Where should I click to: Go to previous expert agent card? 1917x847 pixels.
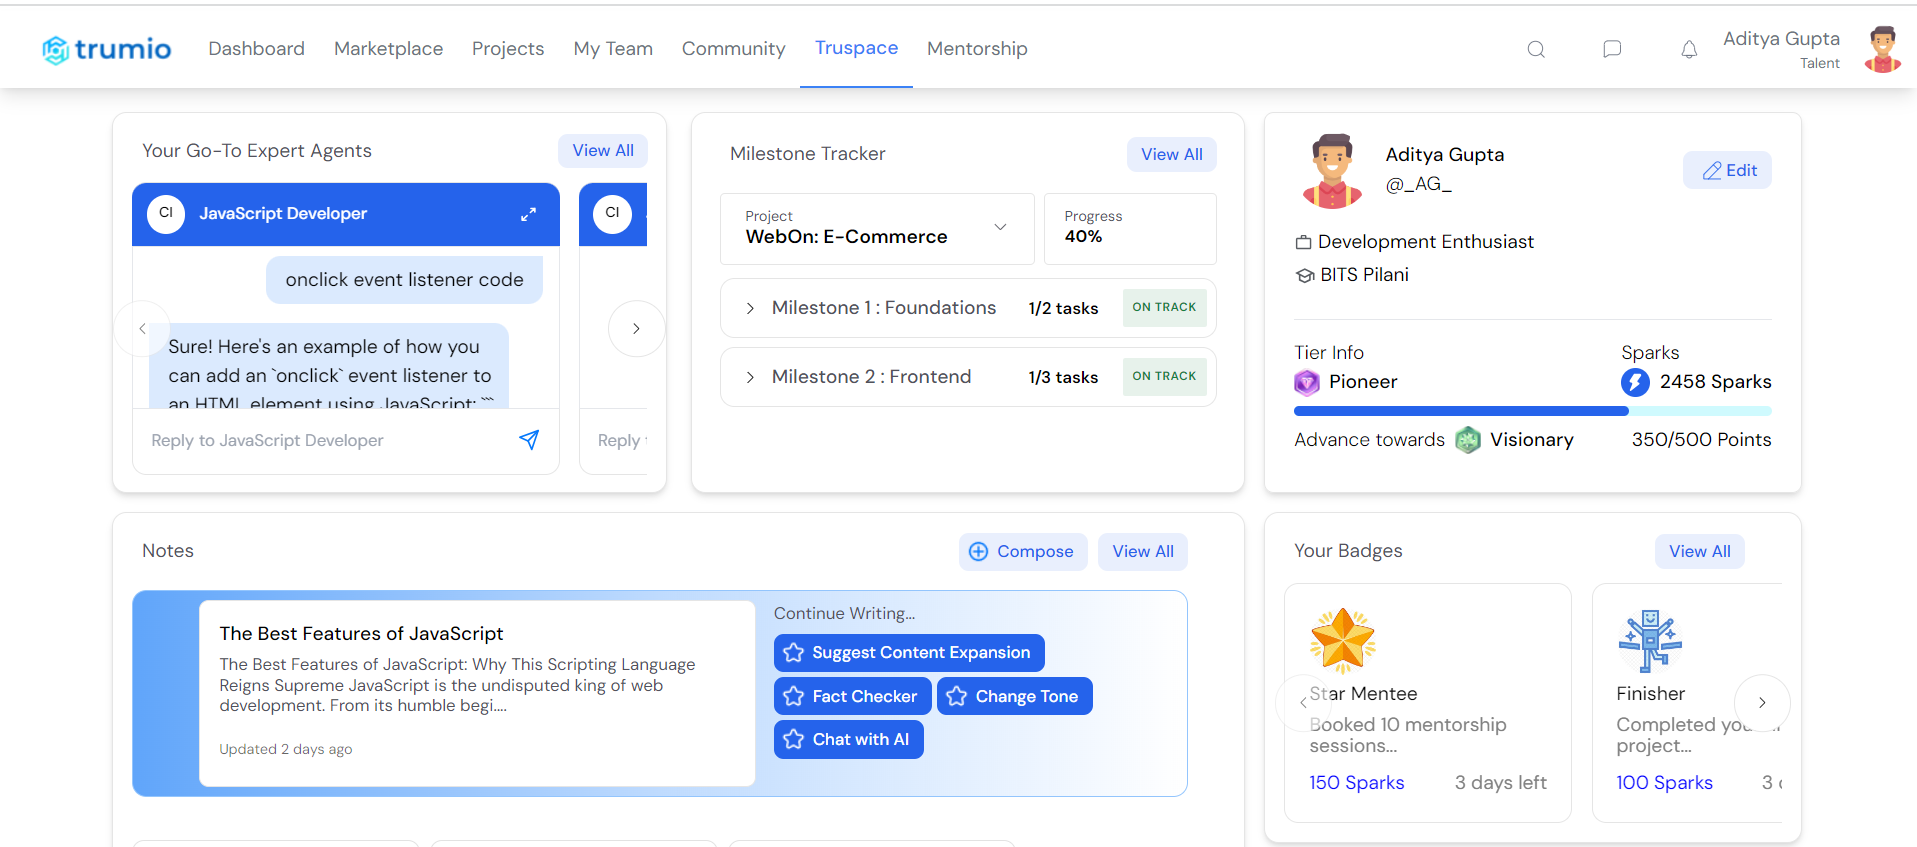(x=142, y=328)
